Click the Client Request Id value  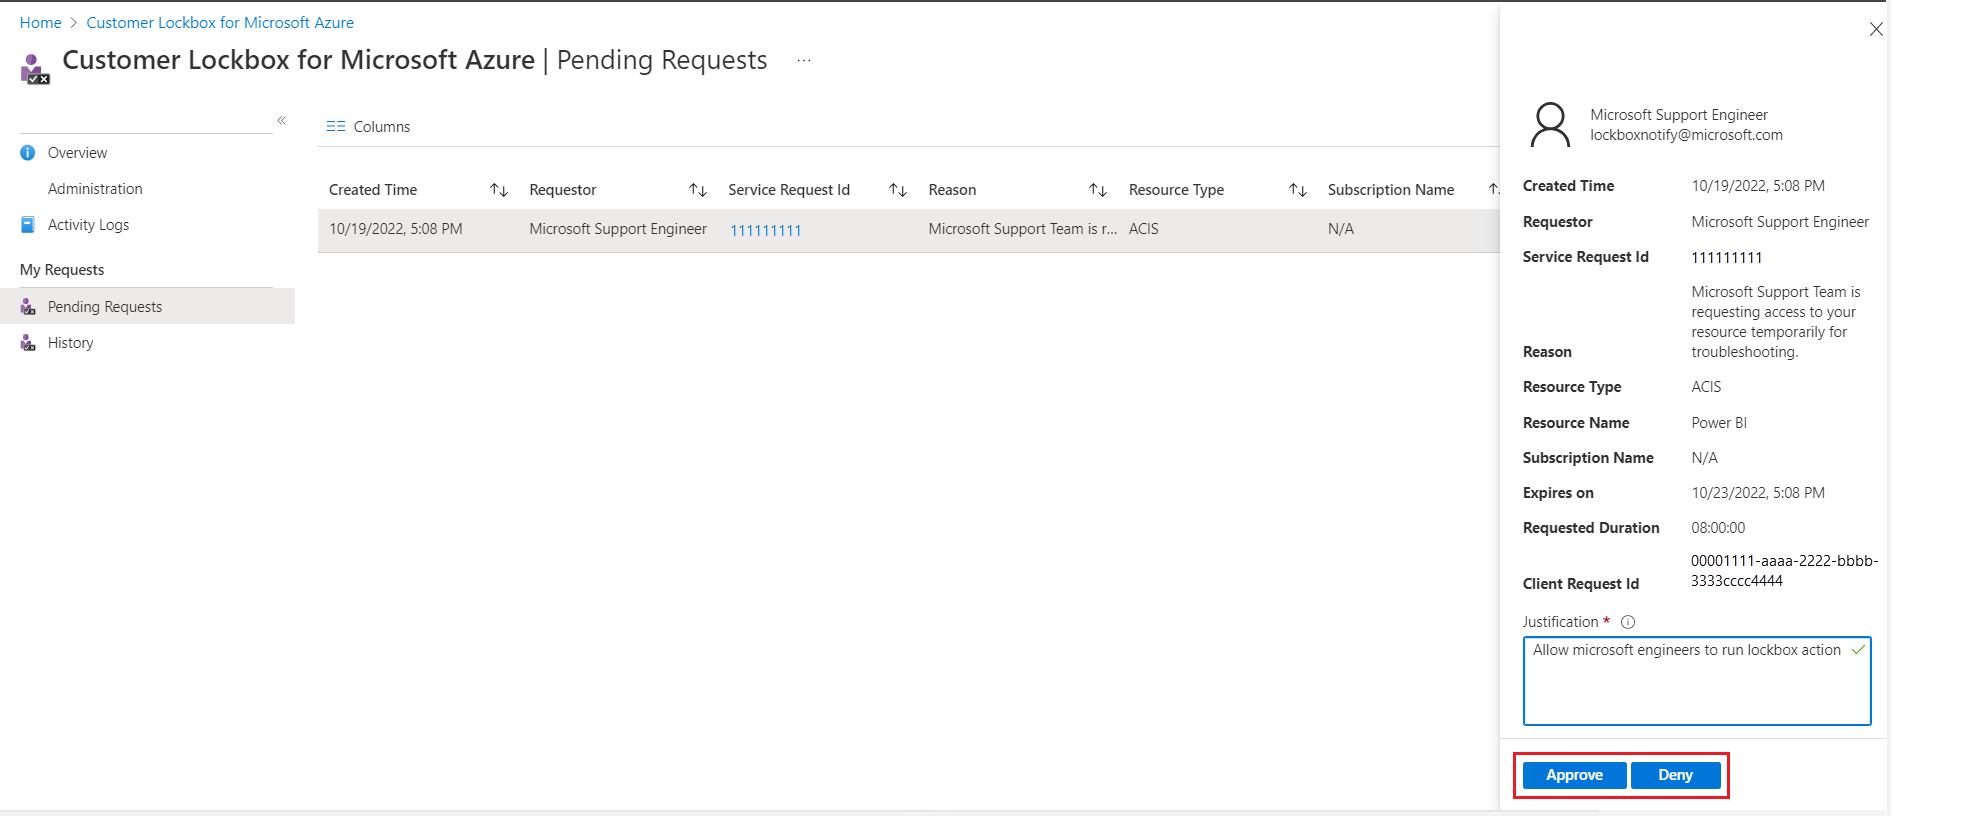(x=1784, y=571)
